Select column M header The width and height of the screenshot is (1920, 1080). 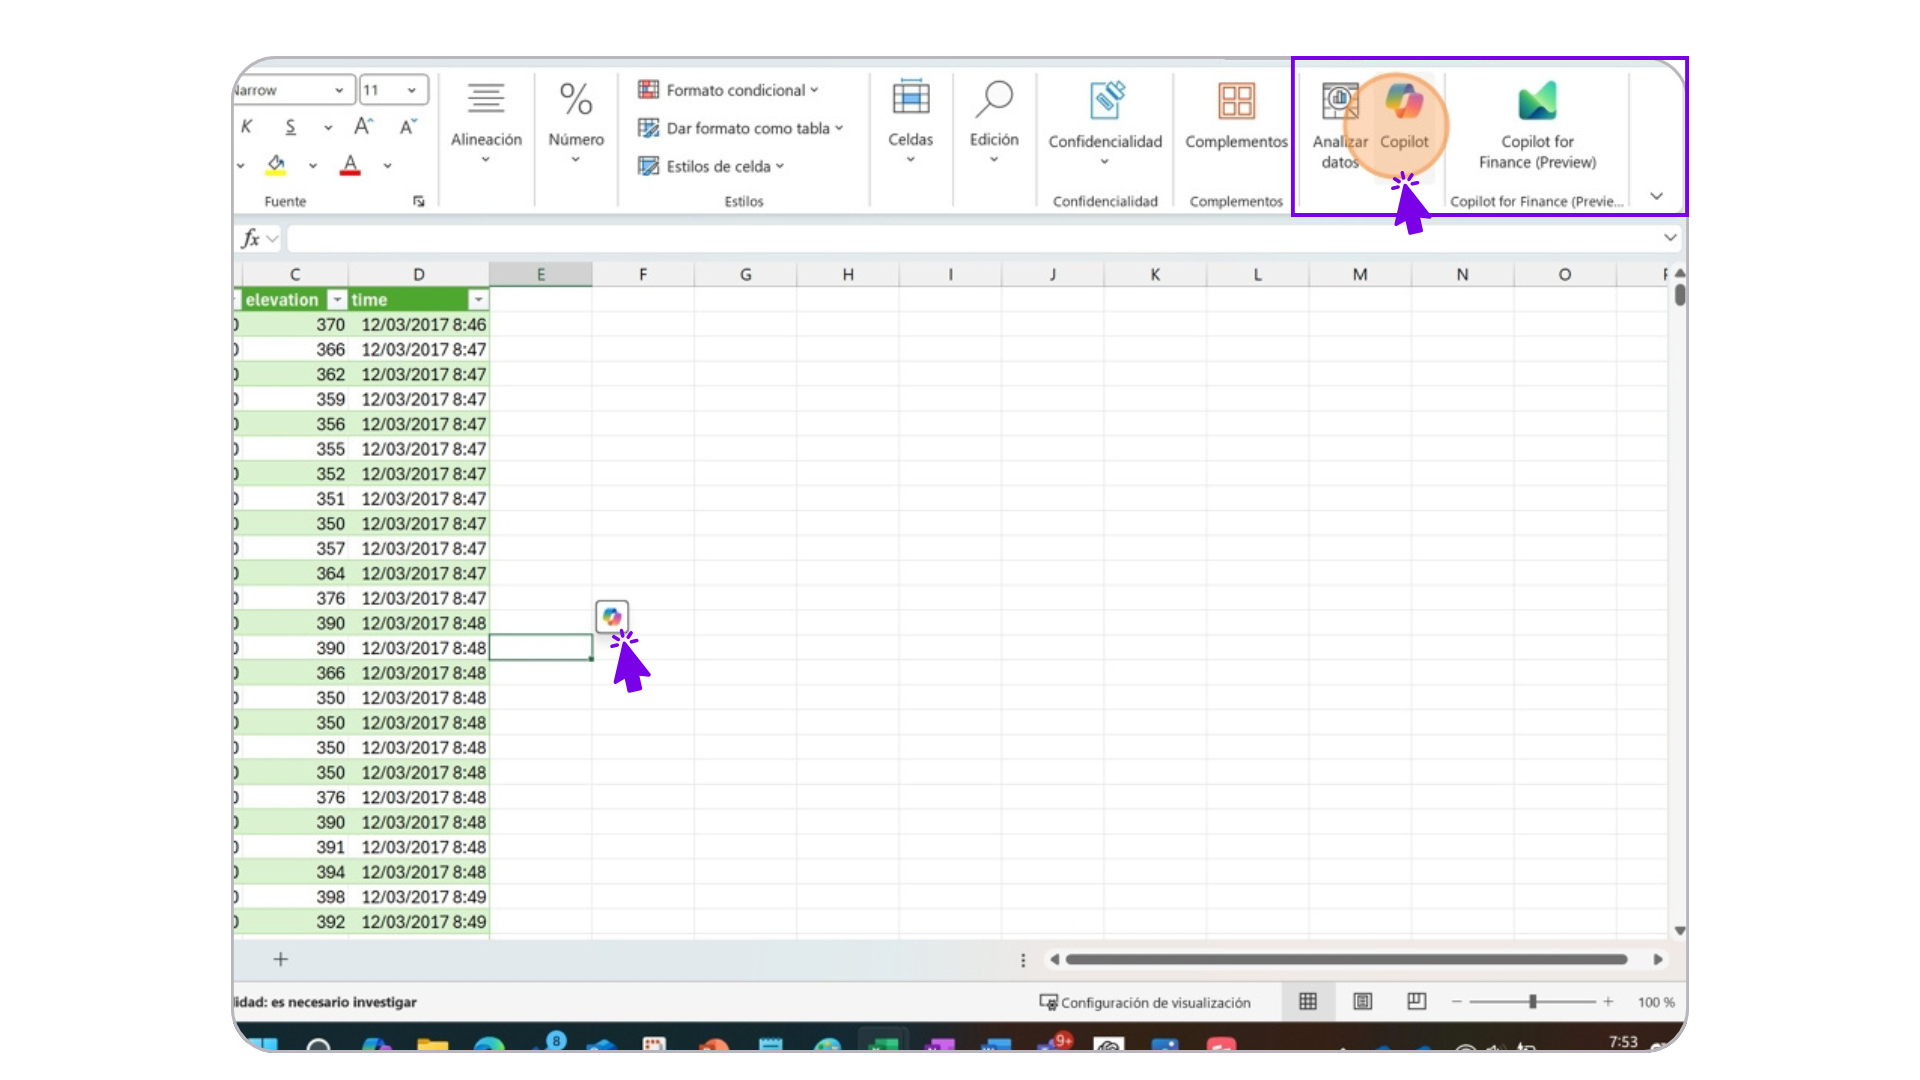click(x=1360, y=274)
